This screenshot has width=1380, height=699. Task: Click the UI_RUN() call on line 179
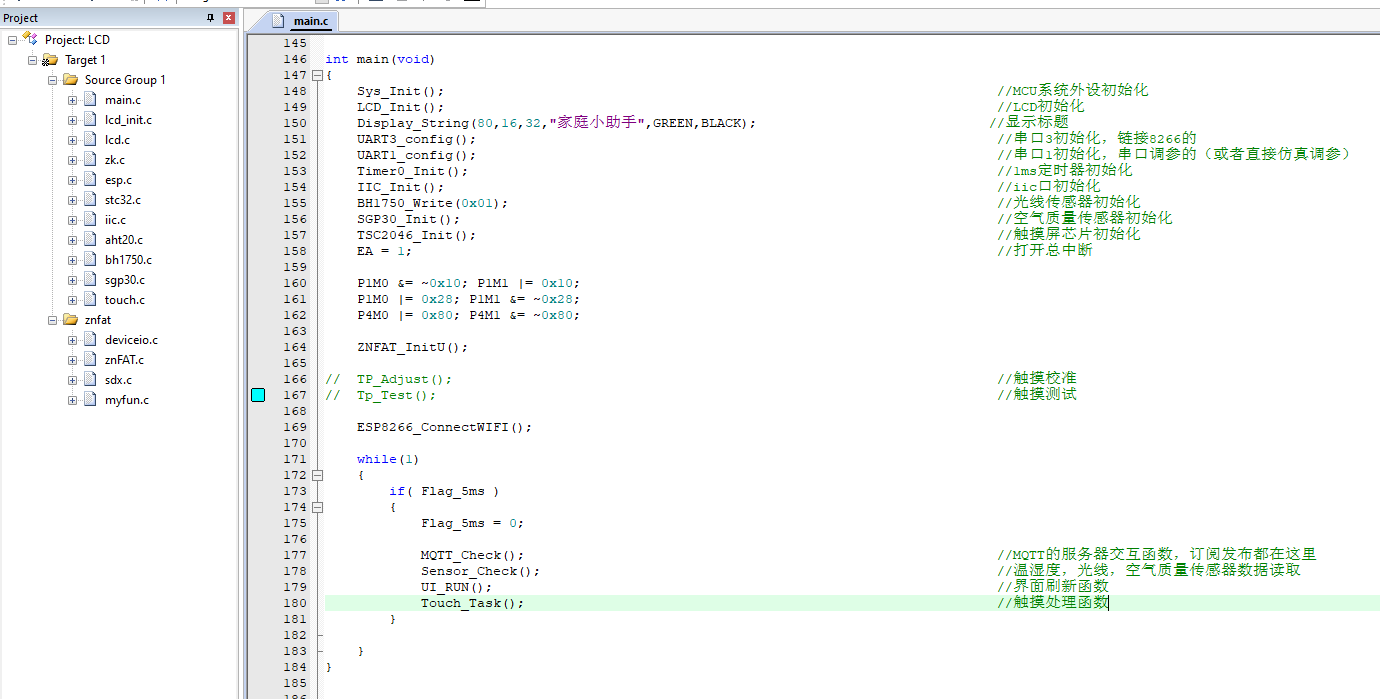click(x=456, y=587)
